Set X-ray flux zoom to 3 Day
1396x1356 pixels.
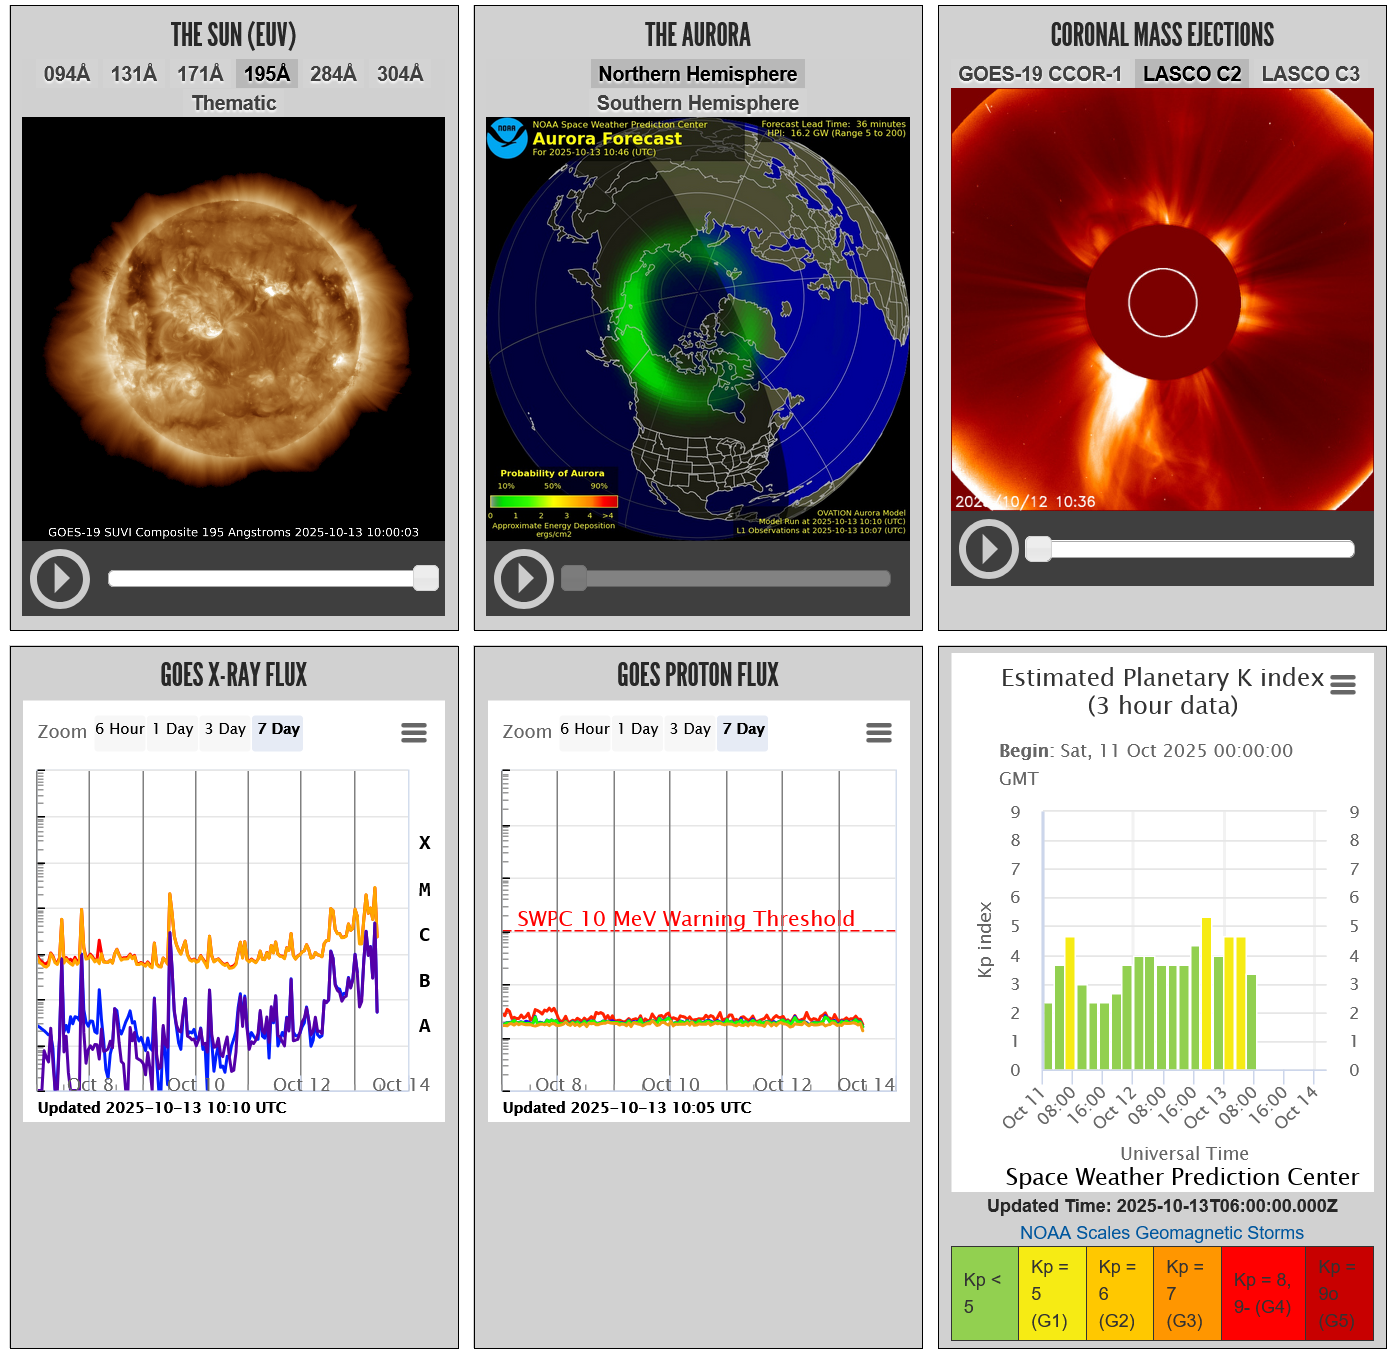pos(225,730)
